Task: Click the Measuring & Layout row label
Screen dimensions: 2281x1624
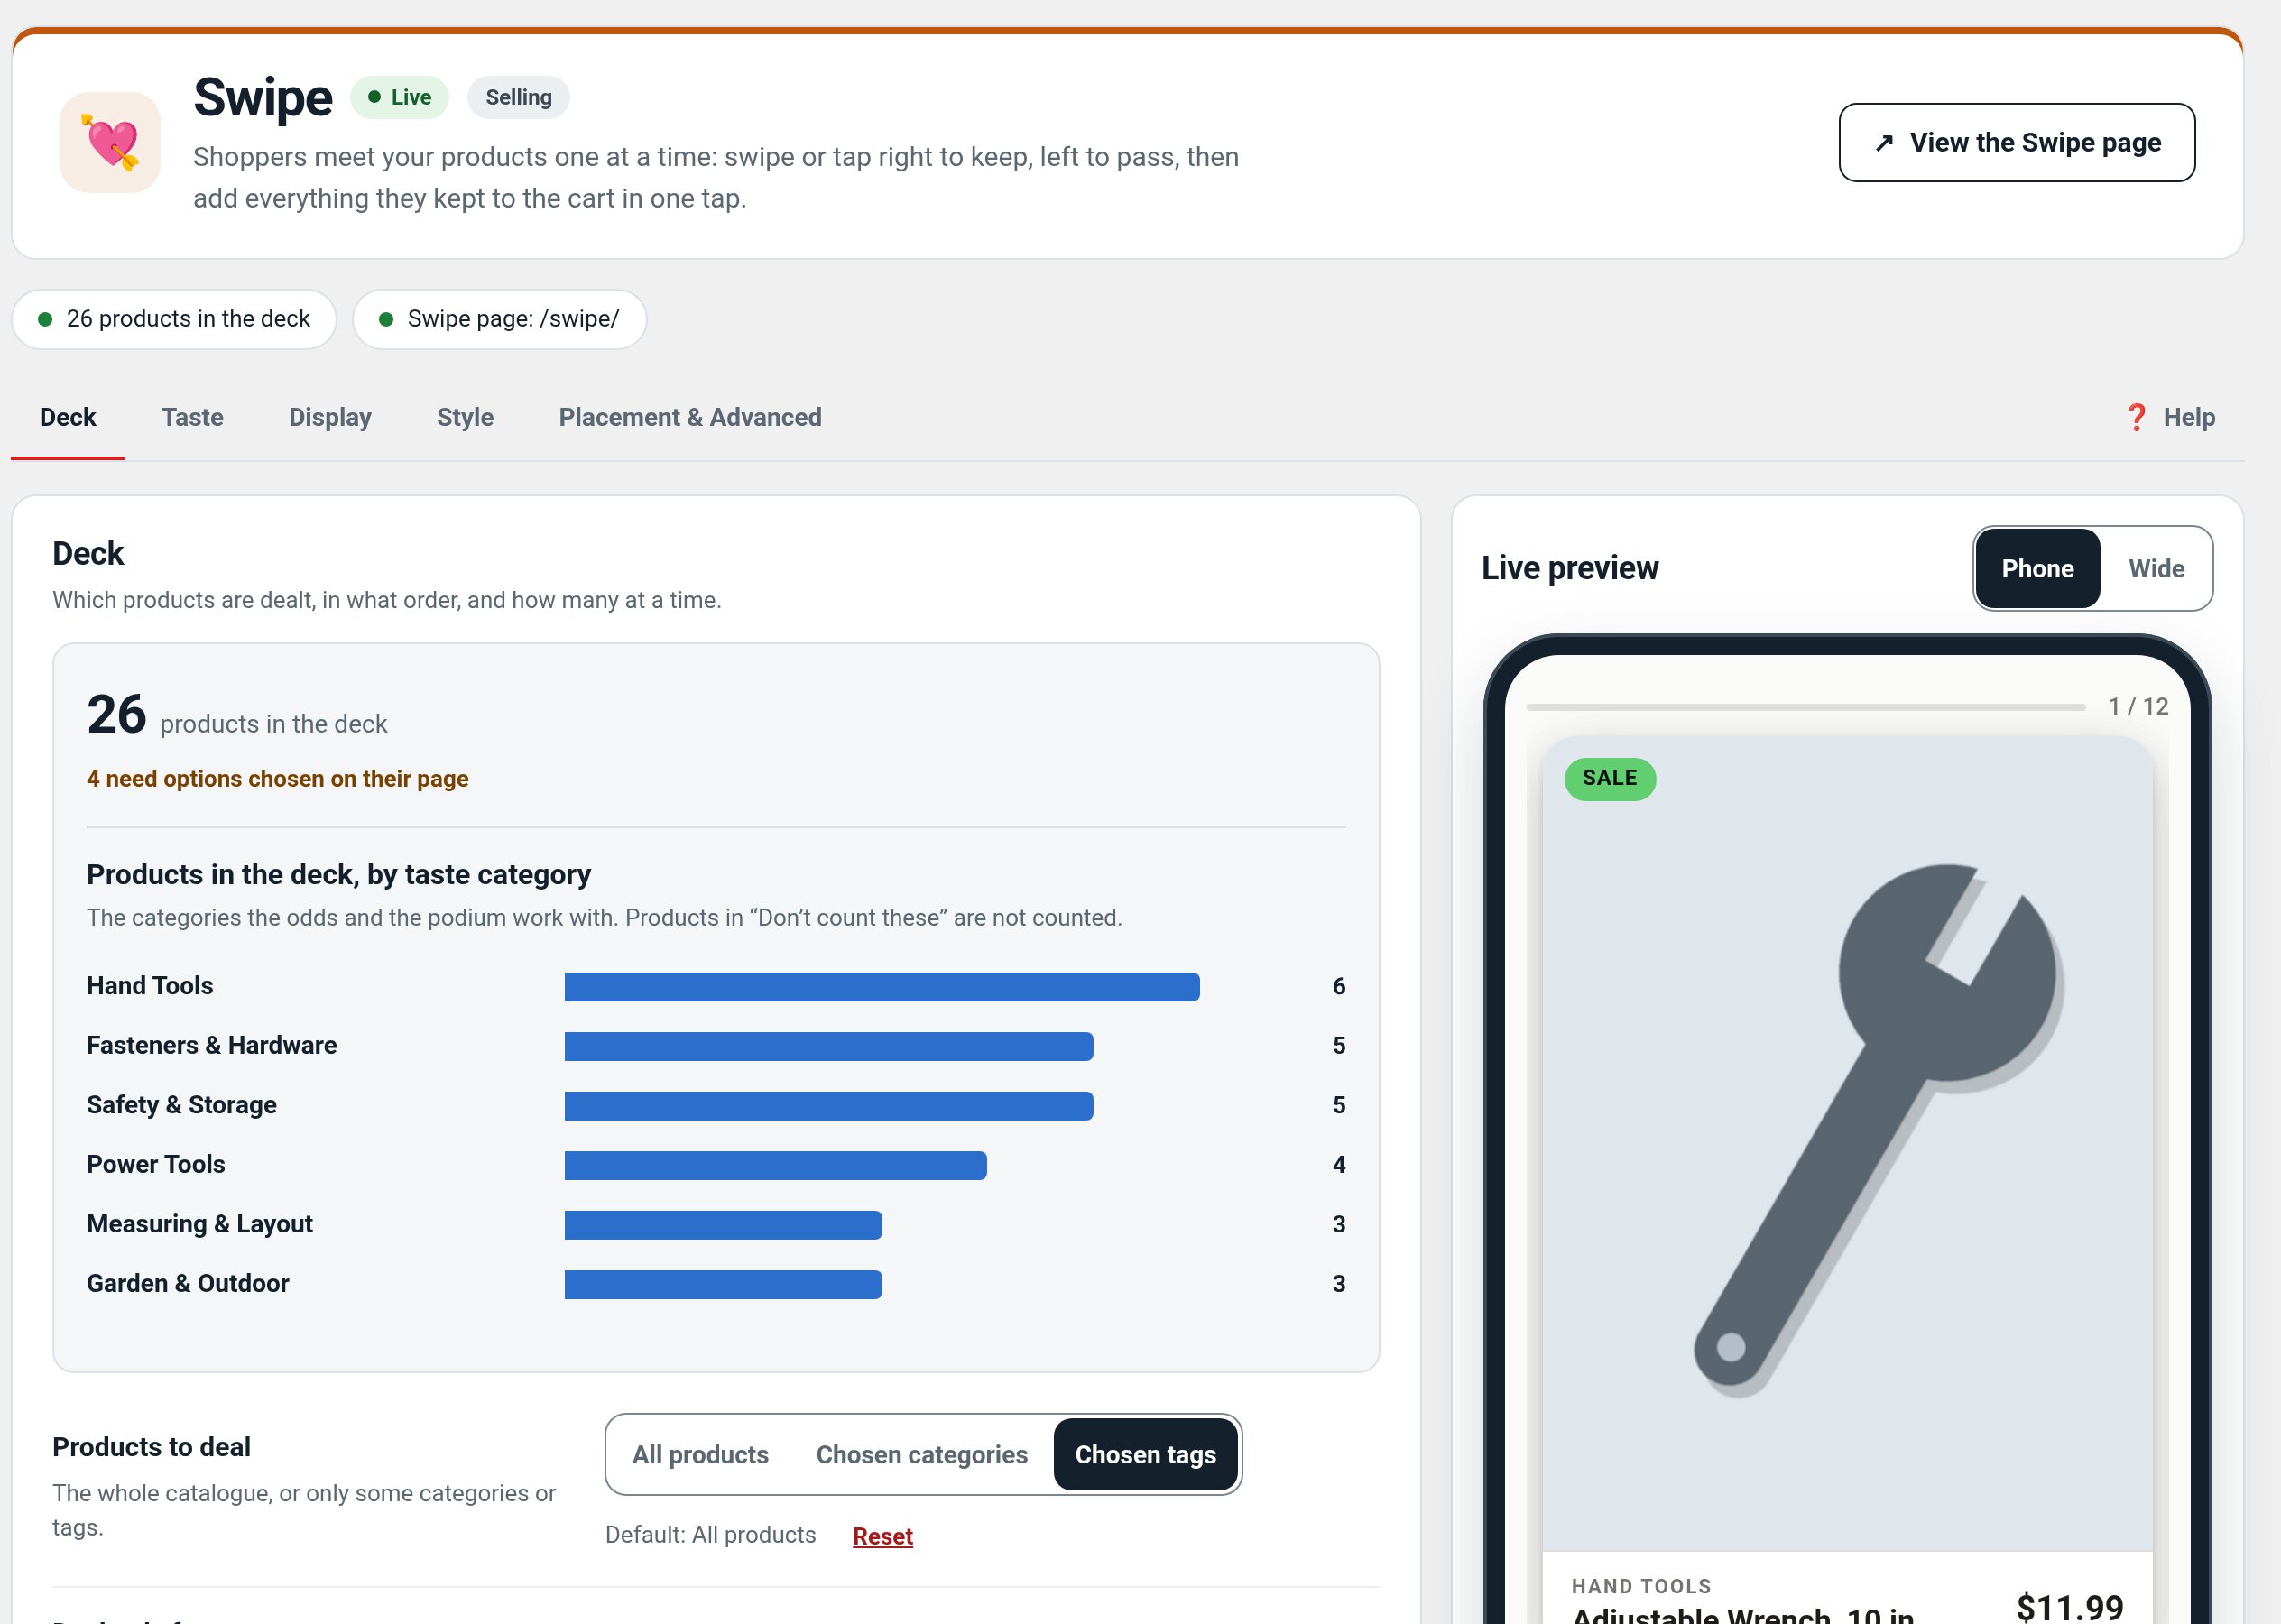Action: 199,1224
